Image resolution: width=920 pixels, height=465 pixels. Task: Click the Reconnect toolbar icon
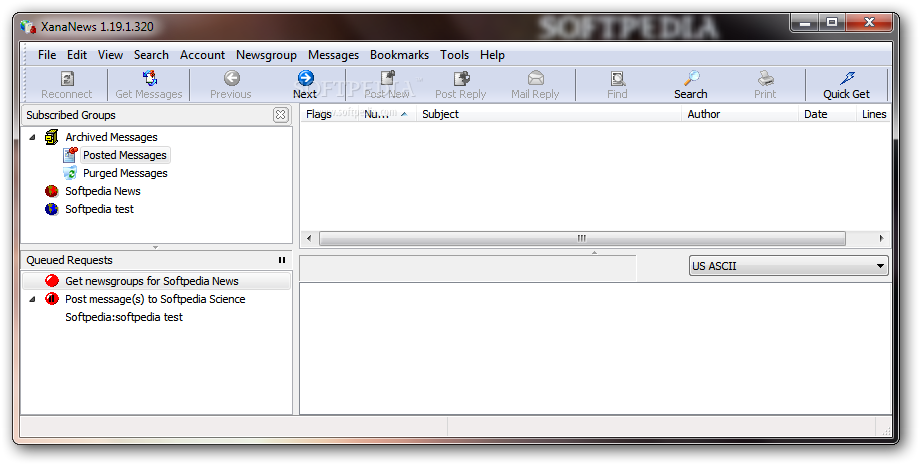[x=67, y=78]
